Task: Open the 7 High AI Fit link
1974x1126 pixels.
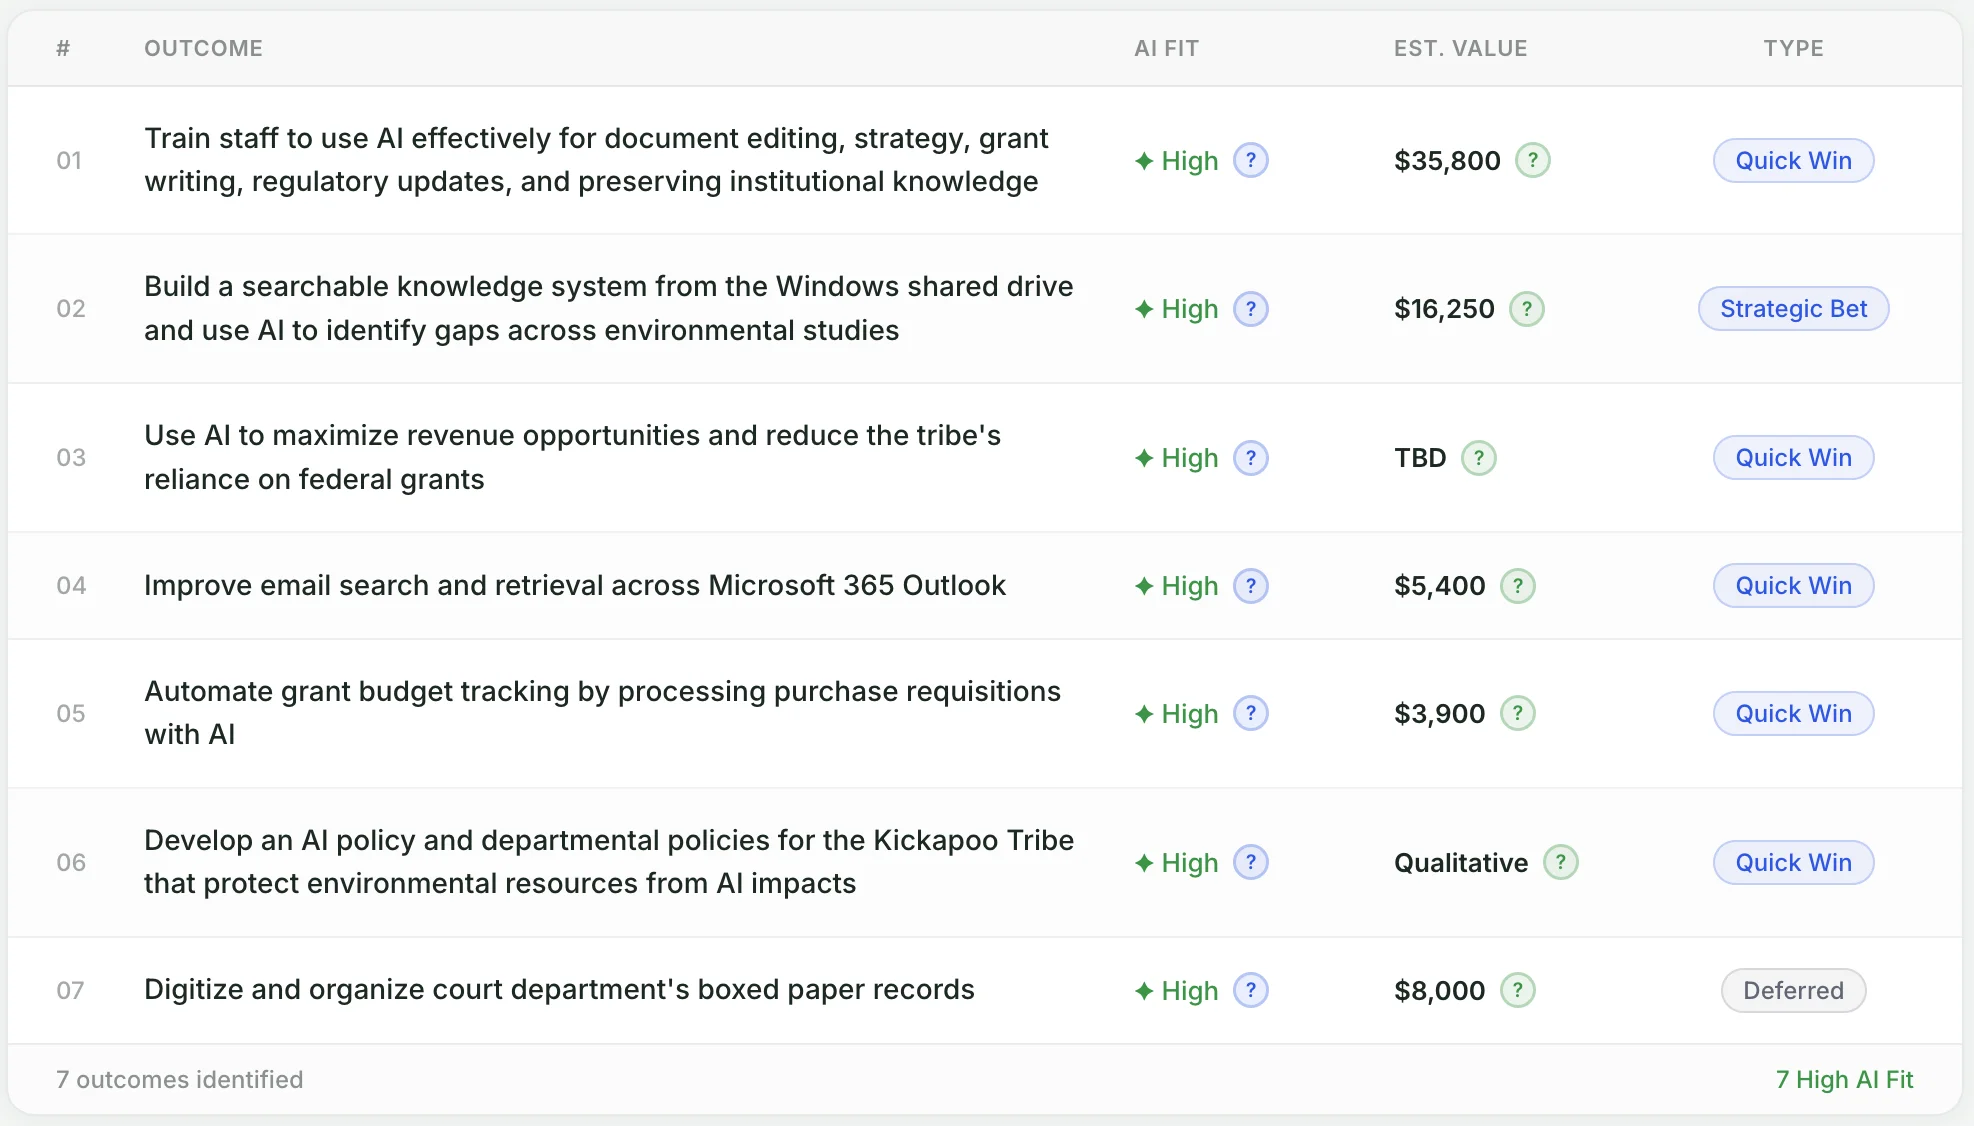Action: pyautogui.click(x=1844, y=1079)
